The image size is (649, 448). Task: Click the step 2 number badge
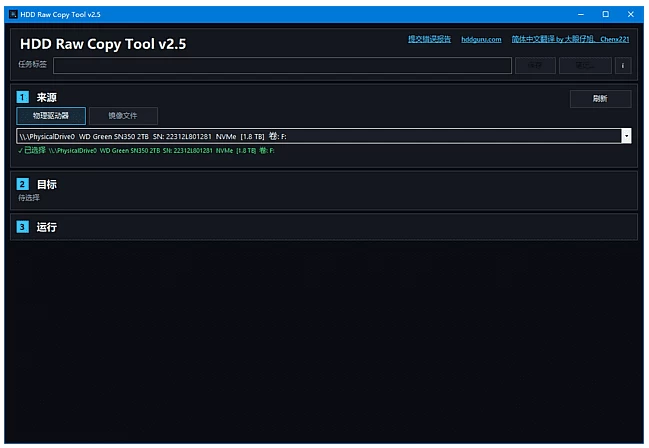(23, 184)
